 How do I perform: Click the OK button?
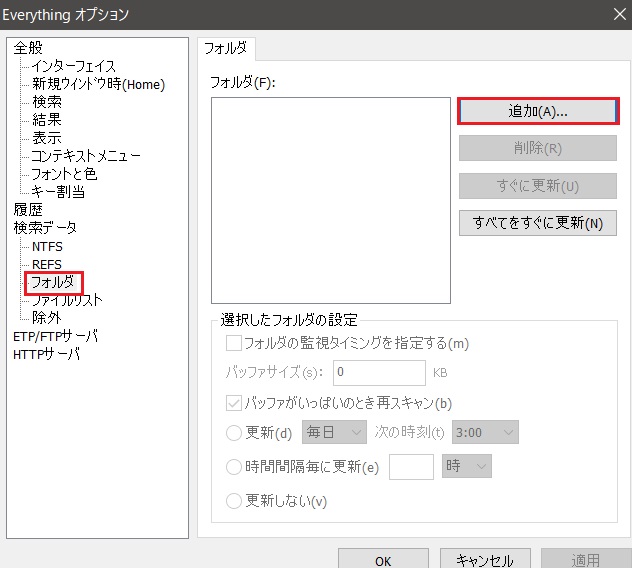(383, 560)
